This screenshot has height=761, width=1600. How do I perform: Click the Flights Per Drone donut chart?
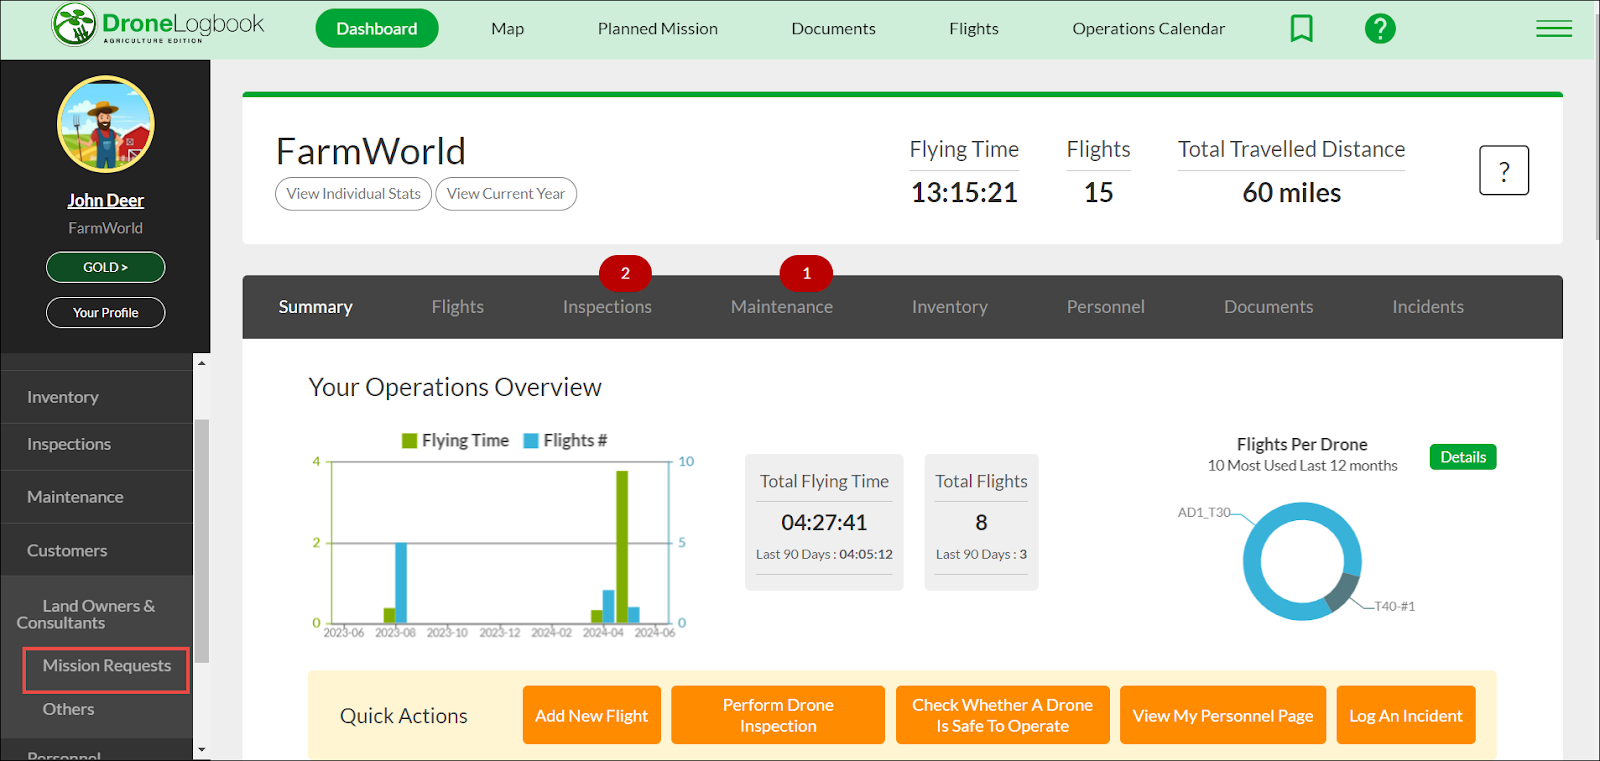(1302, 561)
